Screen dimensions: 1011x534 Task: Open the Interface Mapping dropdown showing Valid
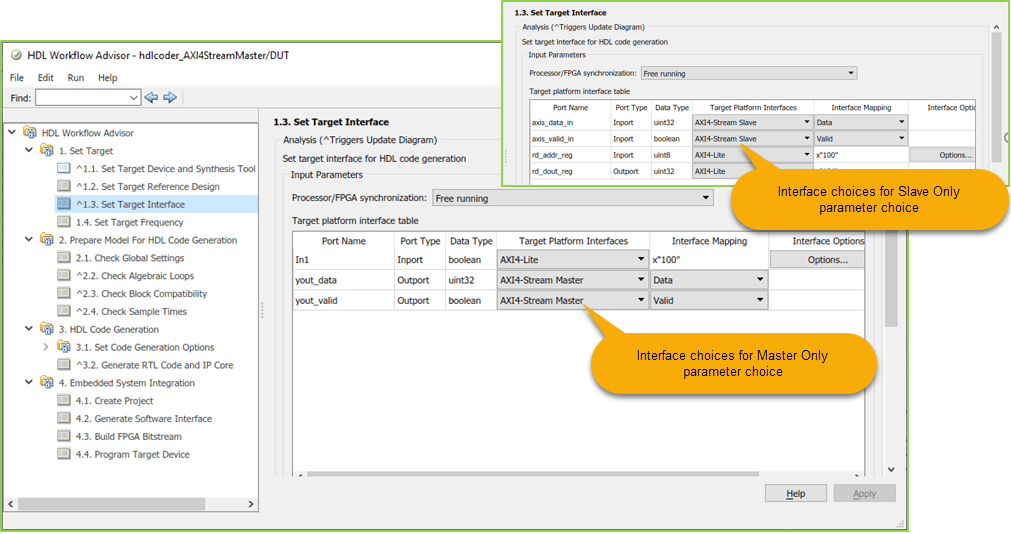709,301
